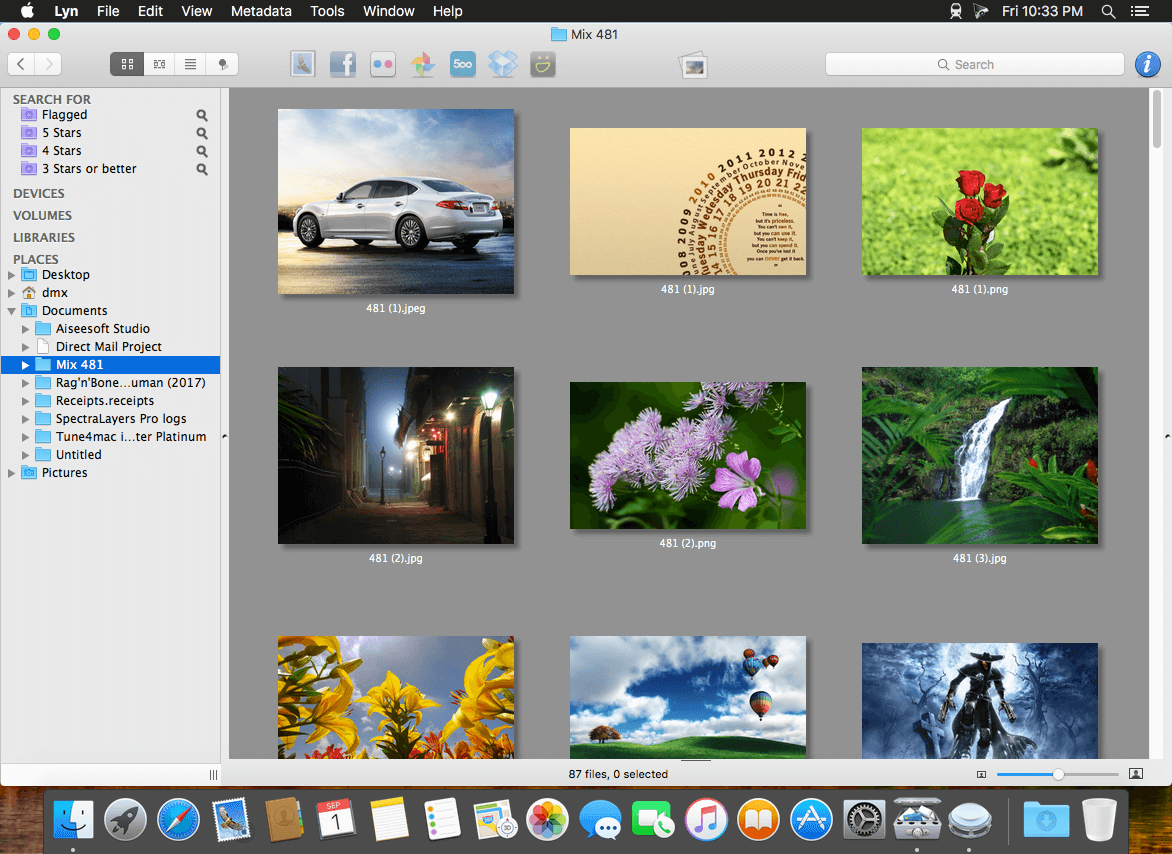
Task: Select the 5 Stars smart search
Action: click(x=62, y=133)
